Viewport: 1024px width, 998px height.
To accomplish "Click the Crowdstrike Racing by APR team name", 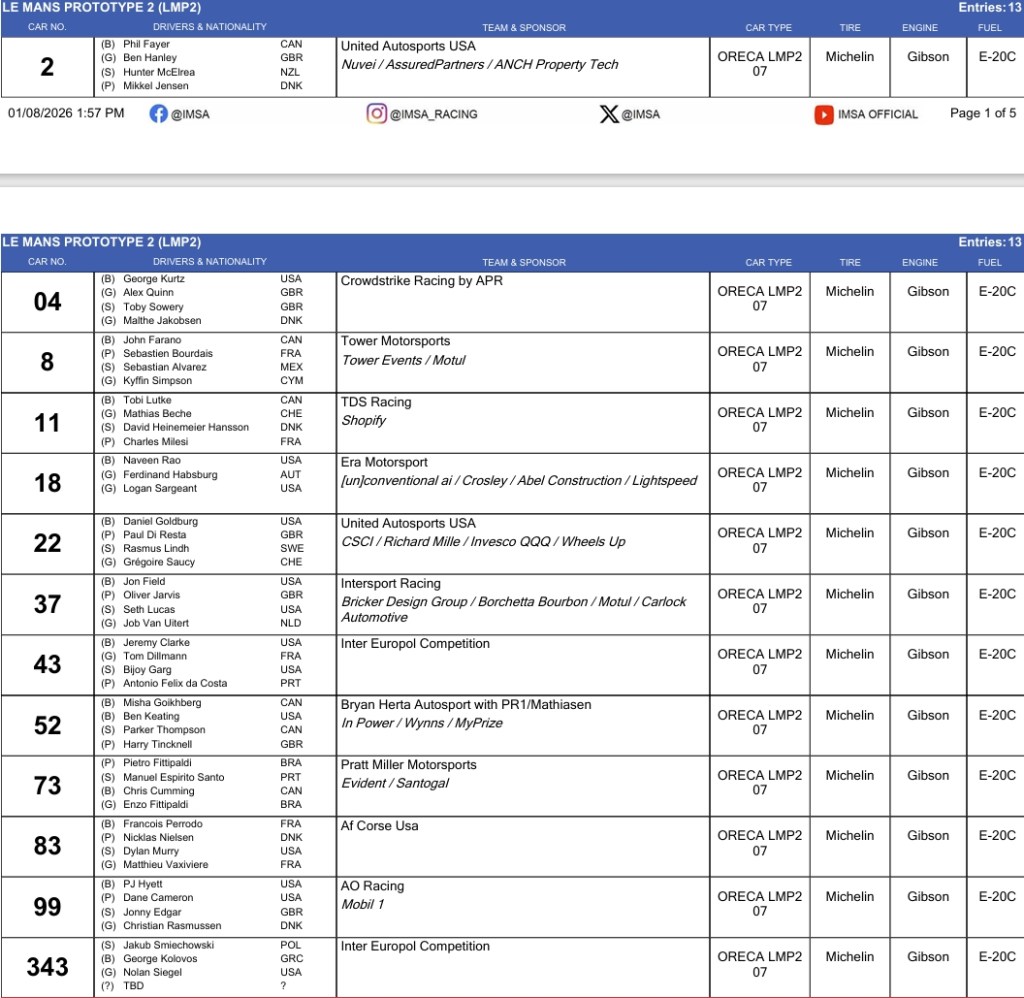I will tap(421, 281).
